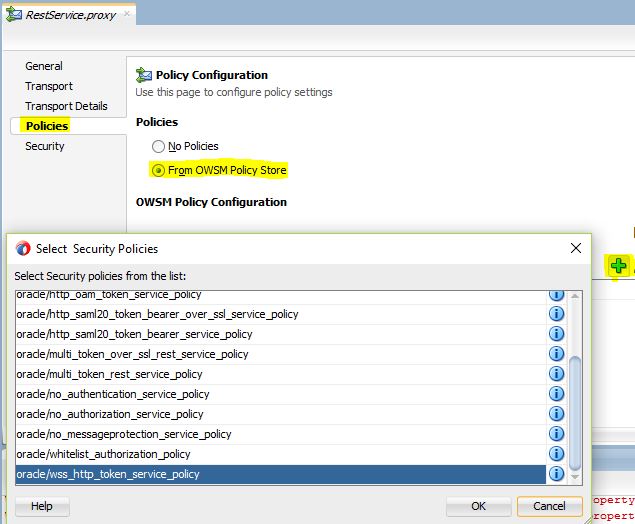Select the No Policies radio button

click(x=158, y=146)
